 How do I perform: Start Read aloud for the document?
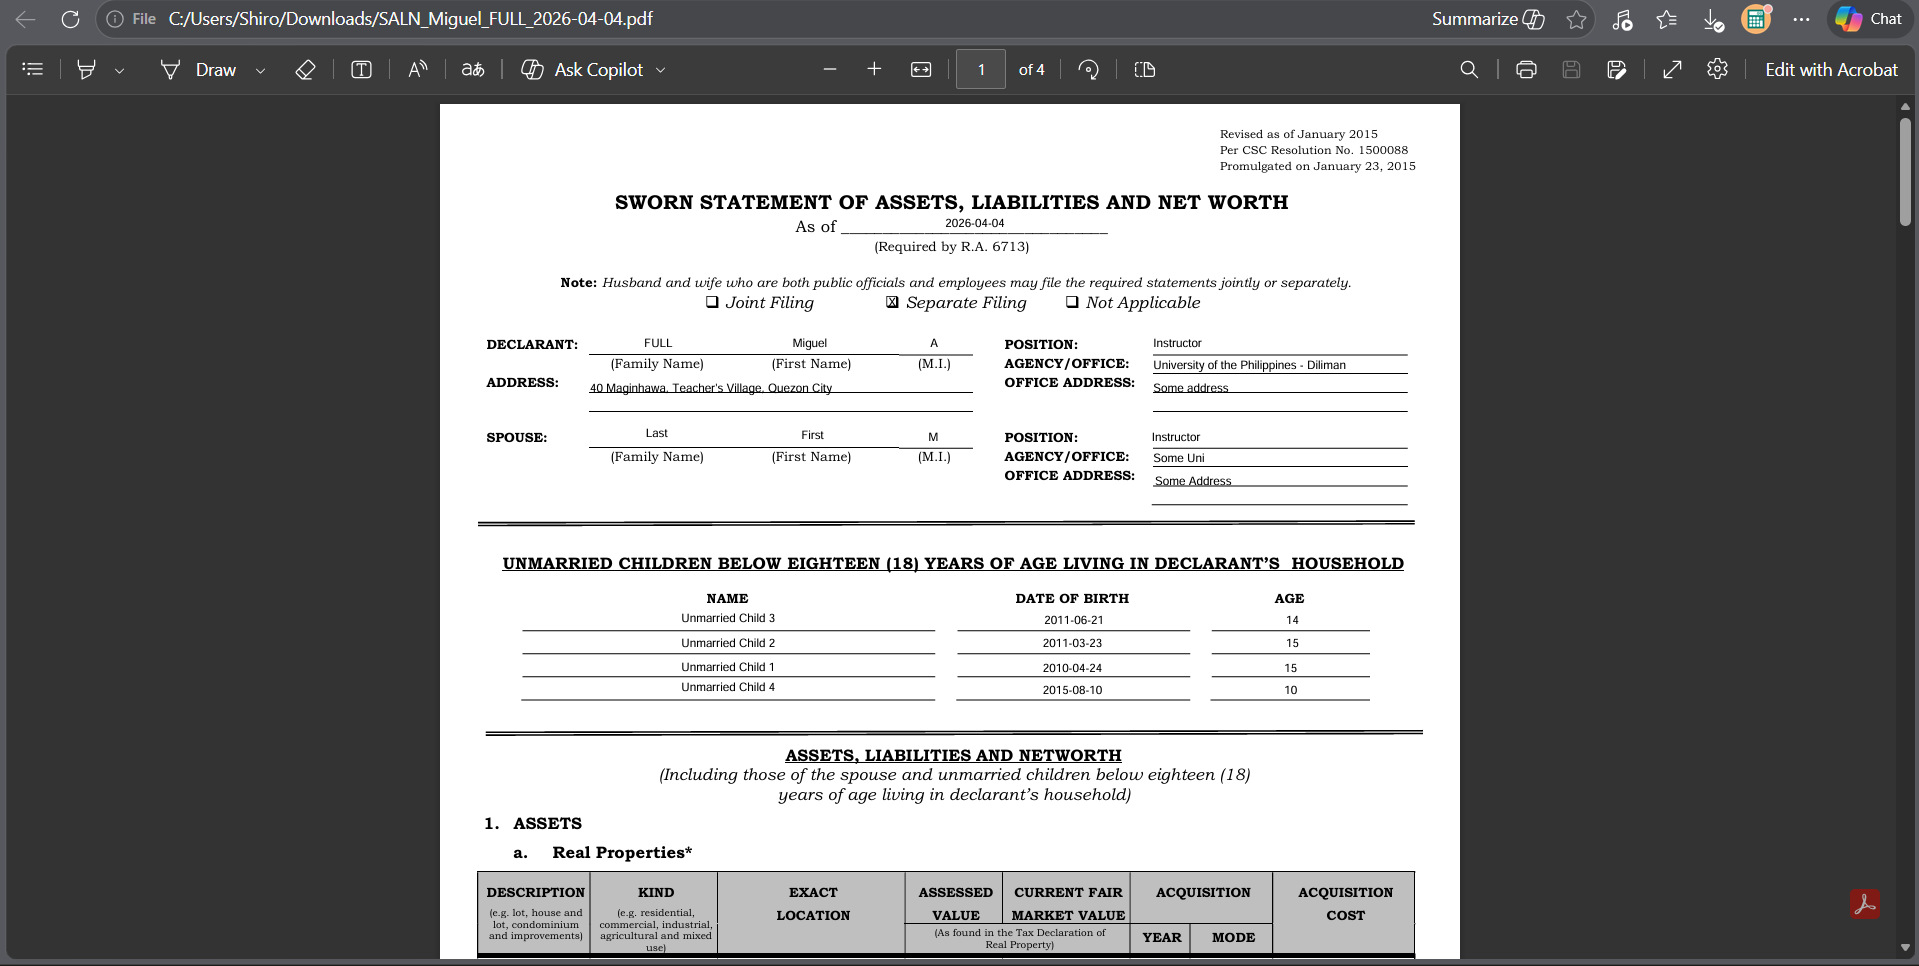coord(416,69)
